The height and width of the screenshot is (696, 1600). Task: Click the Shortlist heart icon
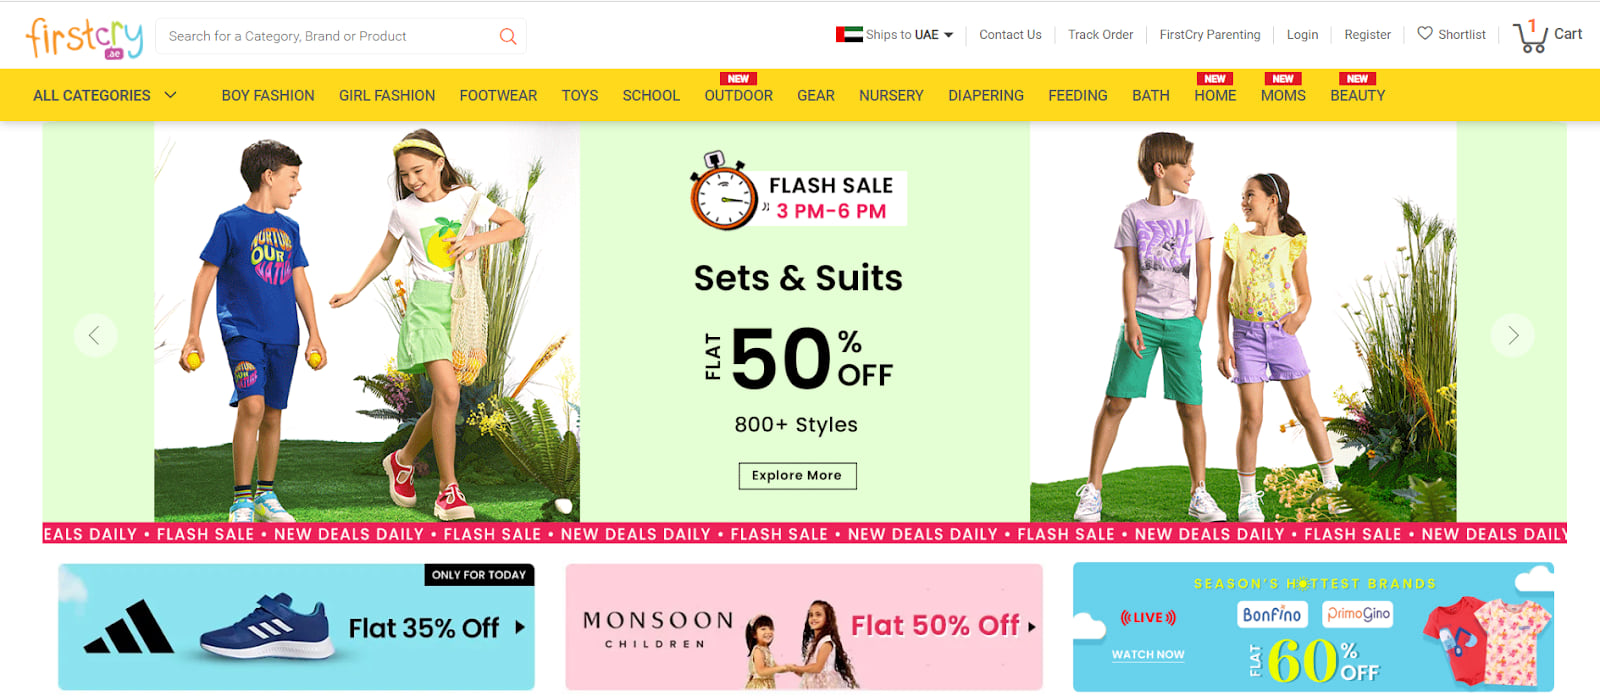[1425, 33]
